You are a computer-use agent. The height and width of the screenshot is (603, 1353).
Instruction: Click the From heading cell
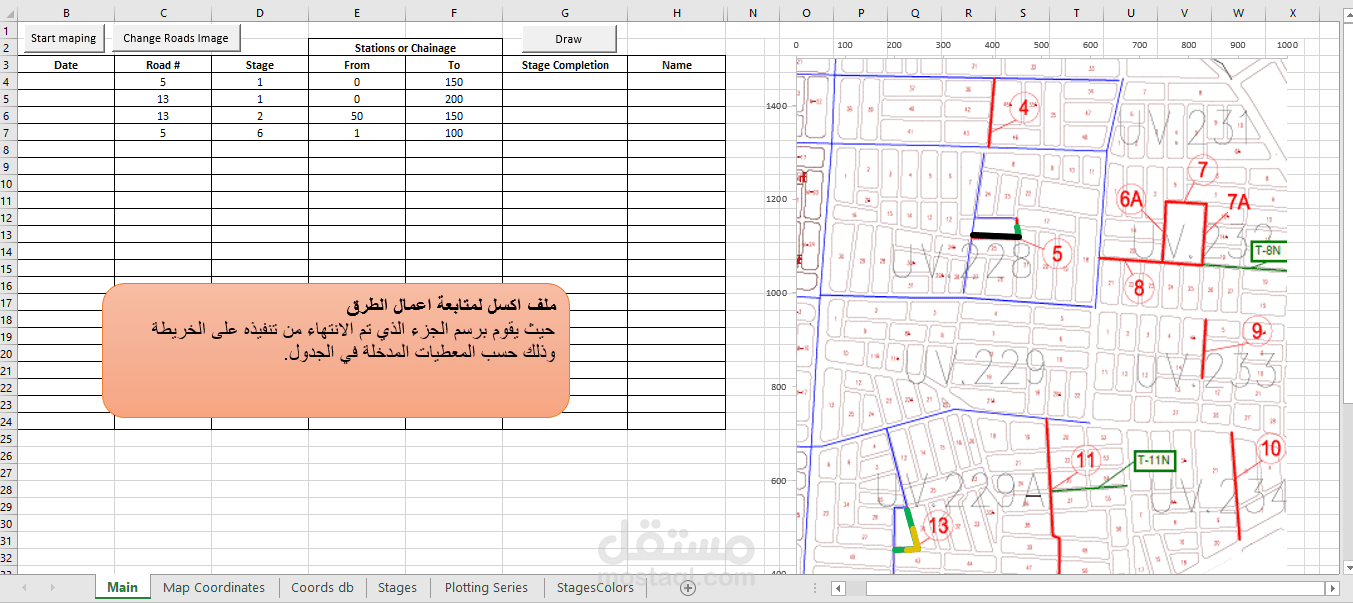pyautogui.click(x=357, y=65)
